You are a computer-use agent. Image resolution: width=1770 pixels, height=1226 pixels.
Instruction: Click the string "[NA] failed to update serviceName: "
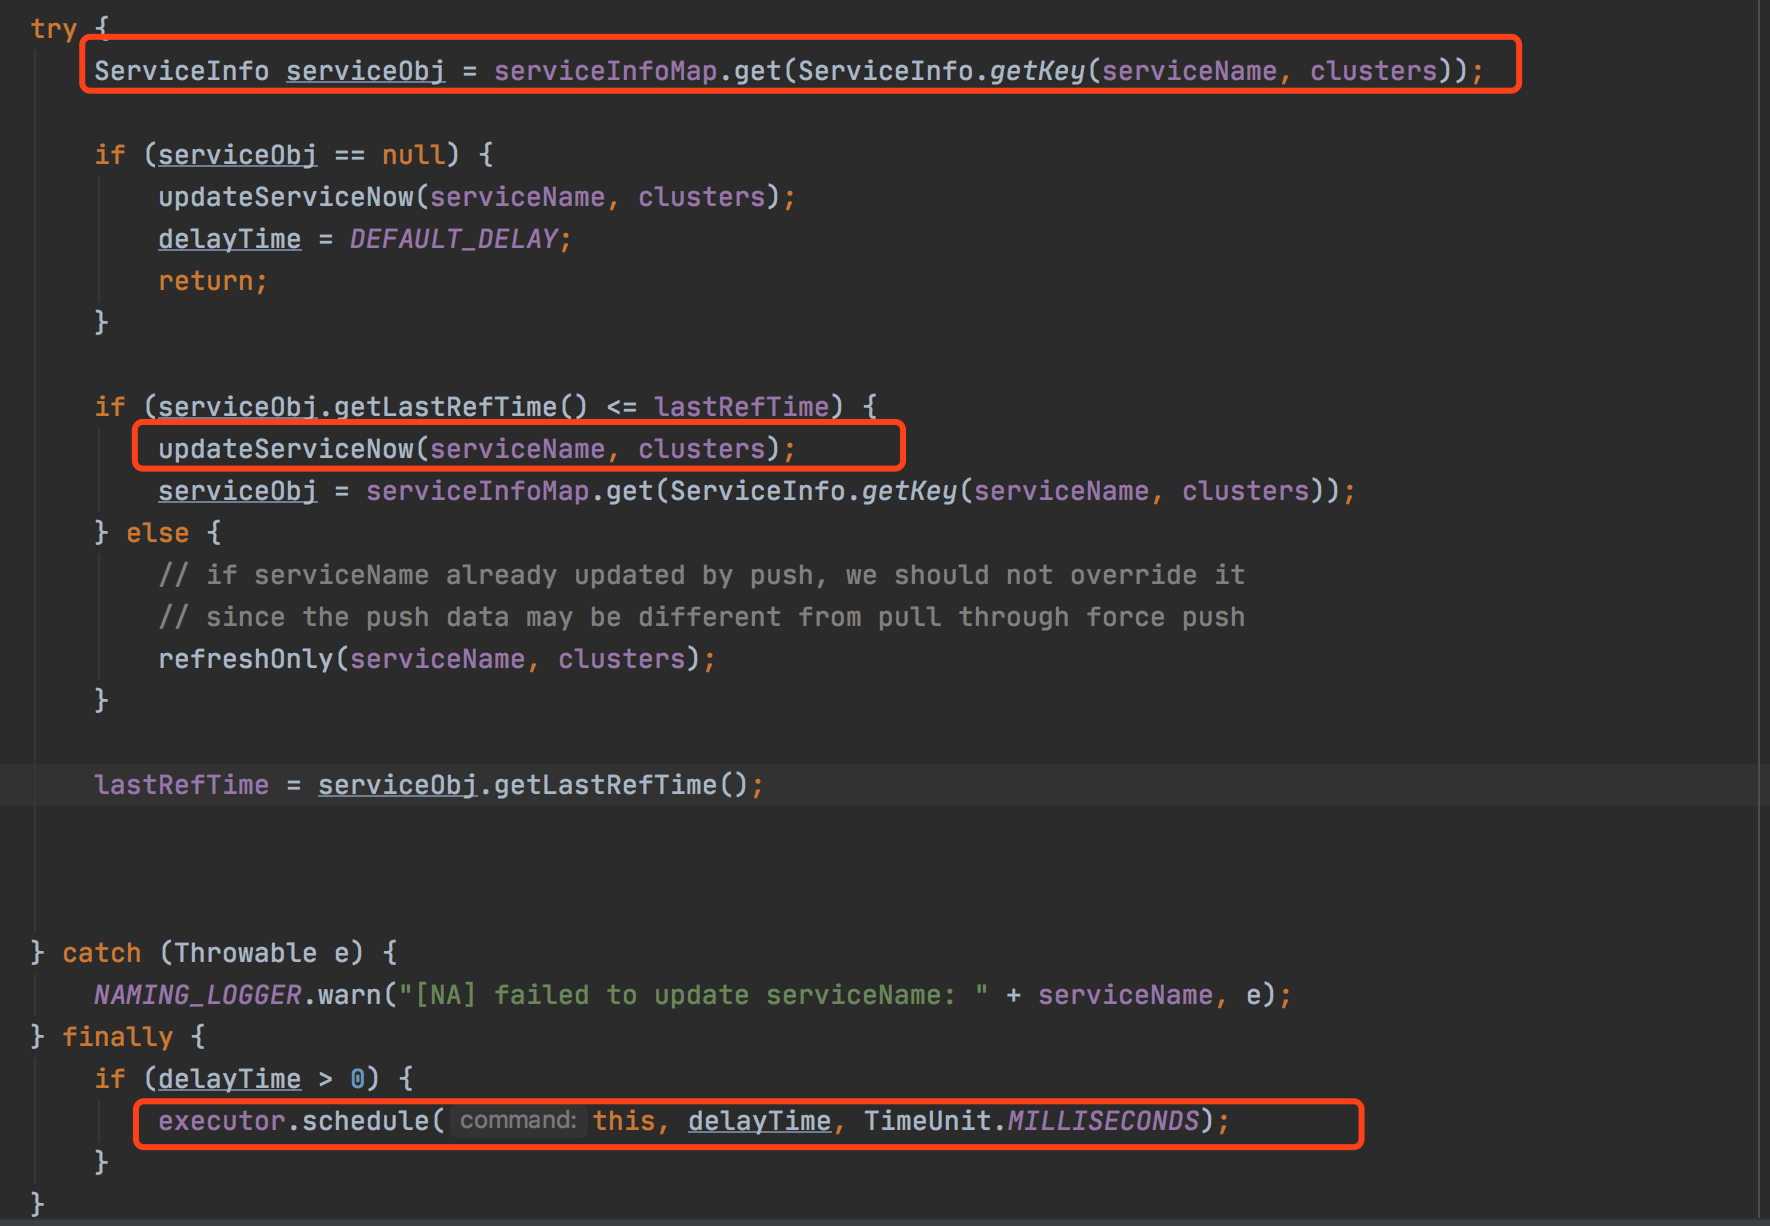pyautogui.click(x=693, y=995)
